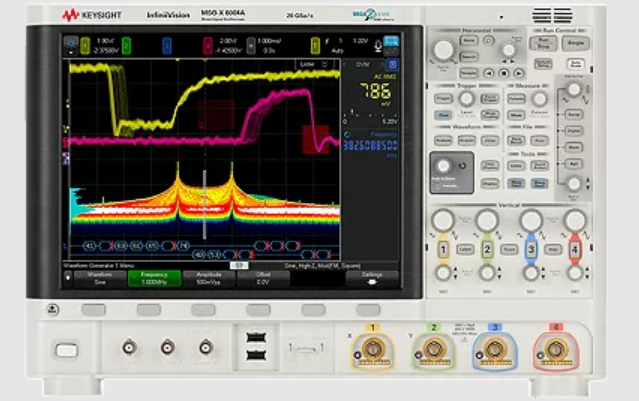The height and width of the screenshot is (401, 639).
Task: Select the channel 3 BNC input connector
Action: [x=495, y=350]
